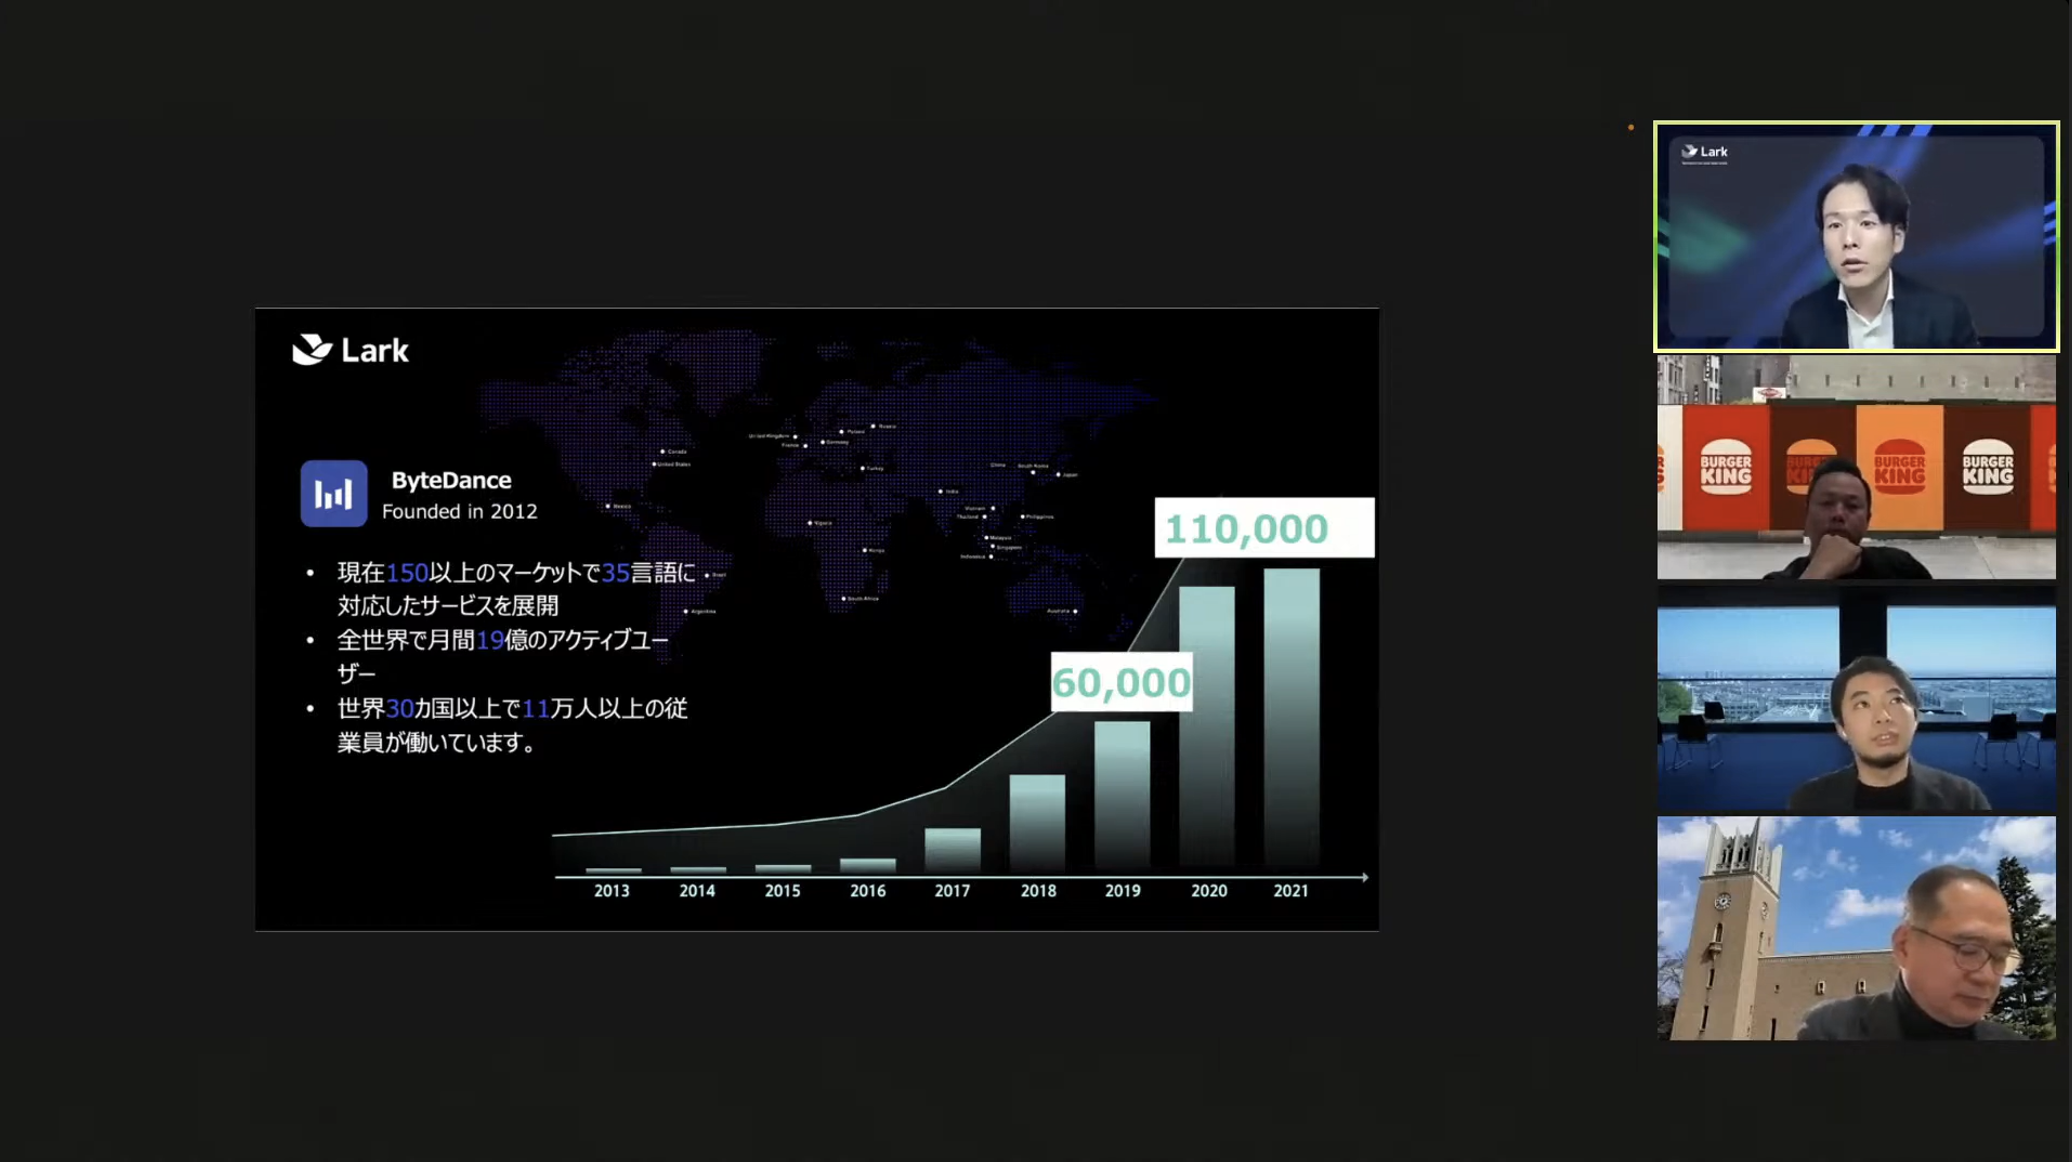Image resolution: width=2072 pixels, height=1162 pixels.
Task: Click the 2019 axis label
Action: click(1123, 890)
